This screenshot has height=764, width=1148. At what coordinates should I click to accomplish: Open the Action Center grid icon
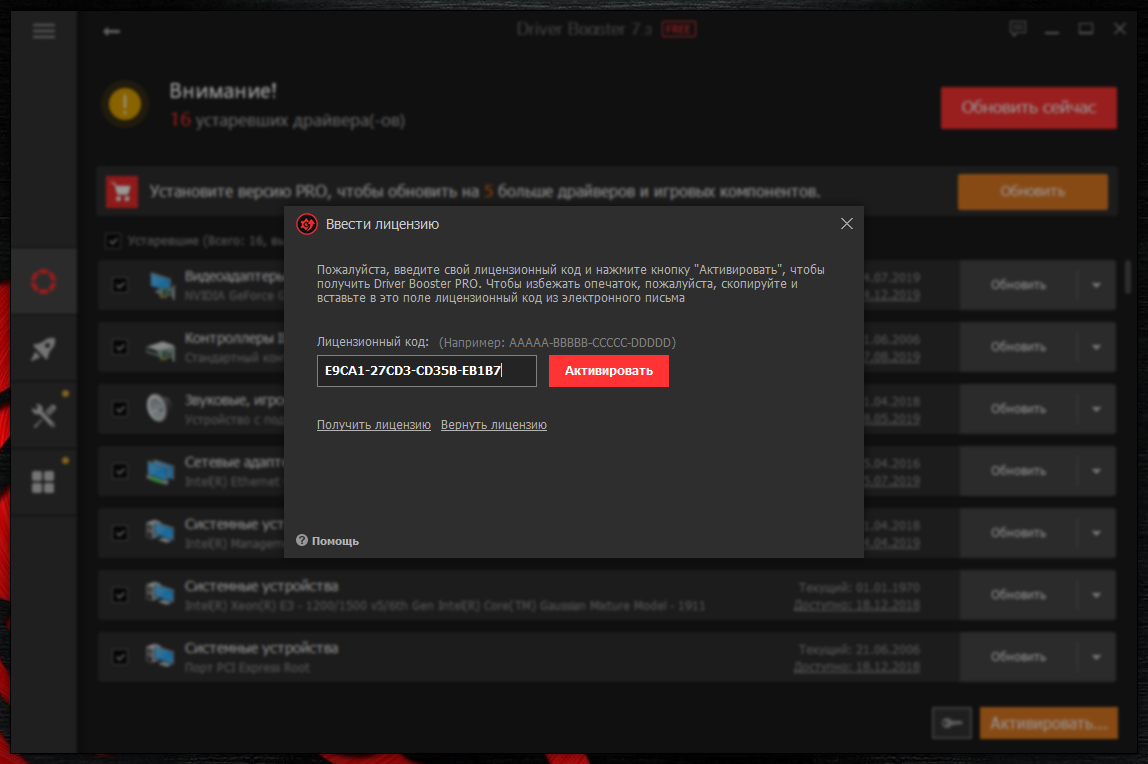[x=43, y=483]
